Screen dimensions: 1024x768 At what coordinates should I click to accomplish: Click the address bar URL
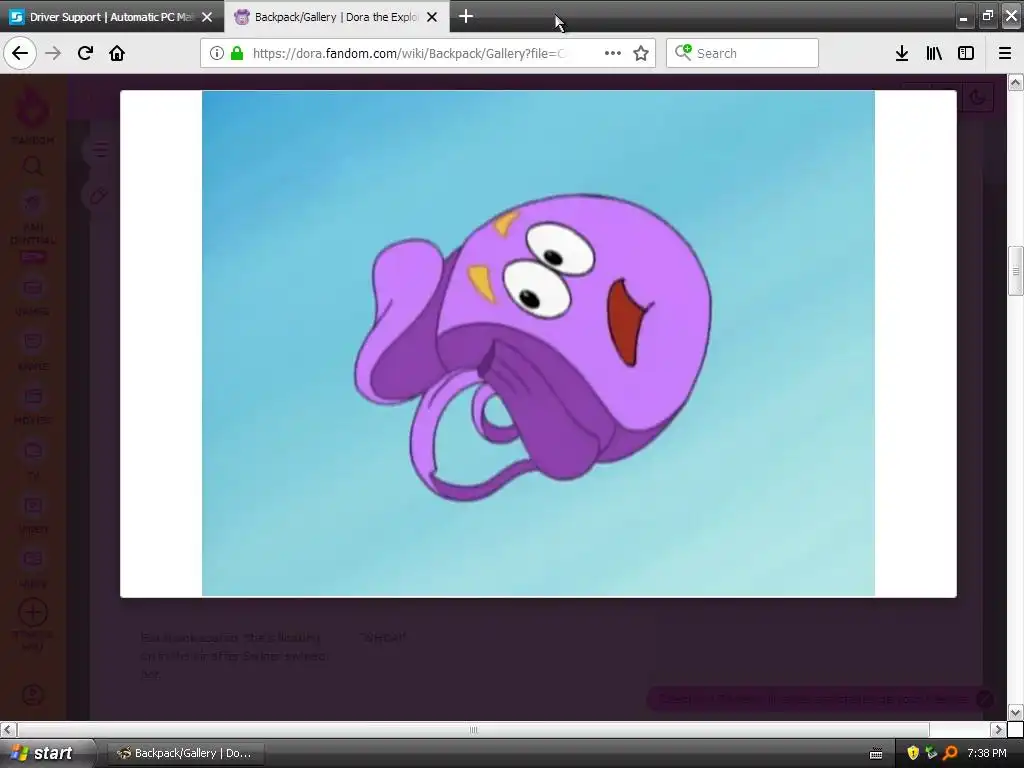[x=409, y=53]
